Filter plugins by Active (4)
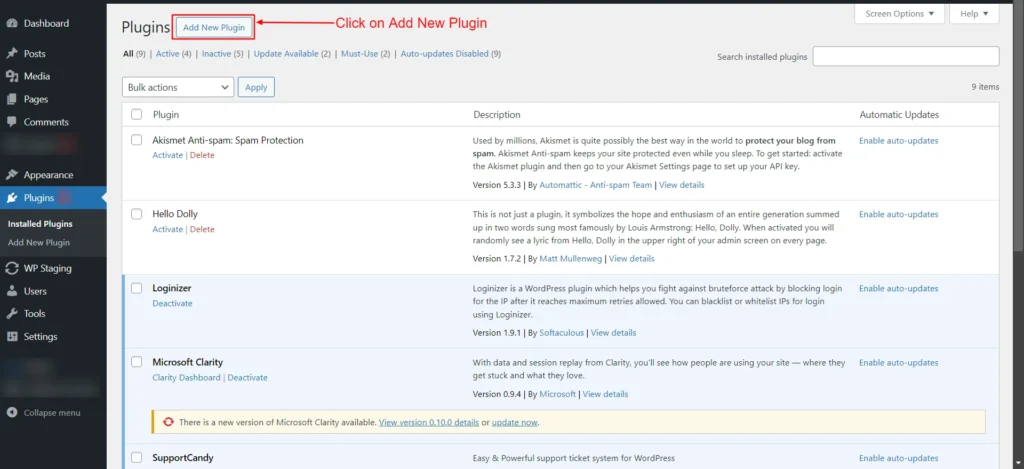The height and width of the screenshot is (469, 1024). click(174, 54)
